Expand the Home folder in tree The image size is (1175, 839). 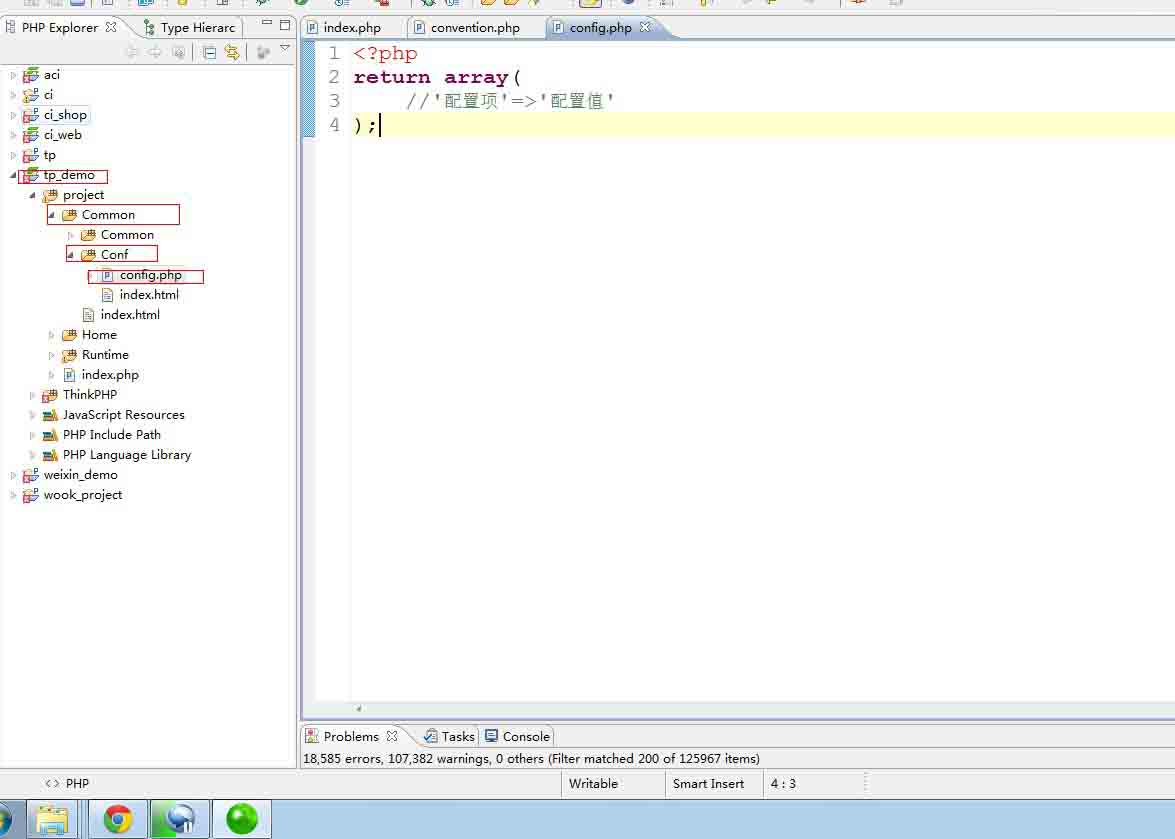click(x=52, y=335)
